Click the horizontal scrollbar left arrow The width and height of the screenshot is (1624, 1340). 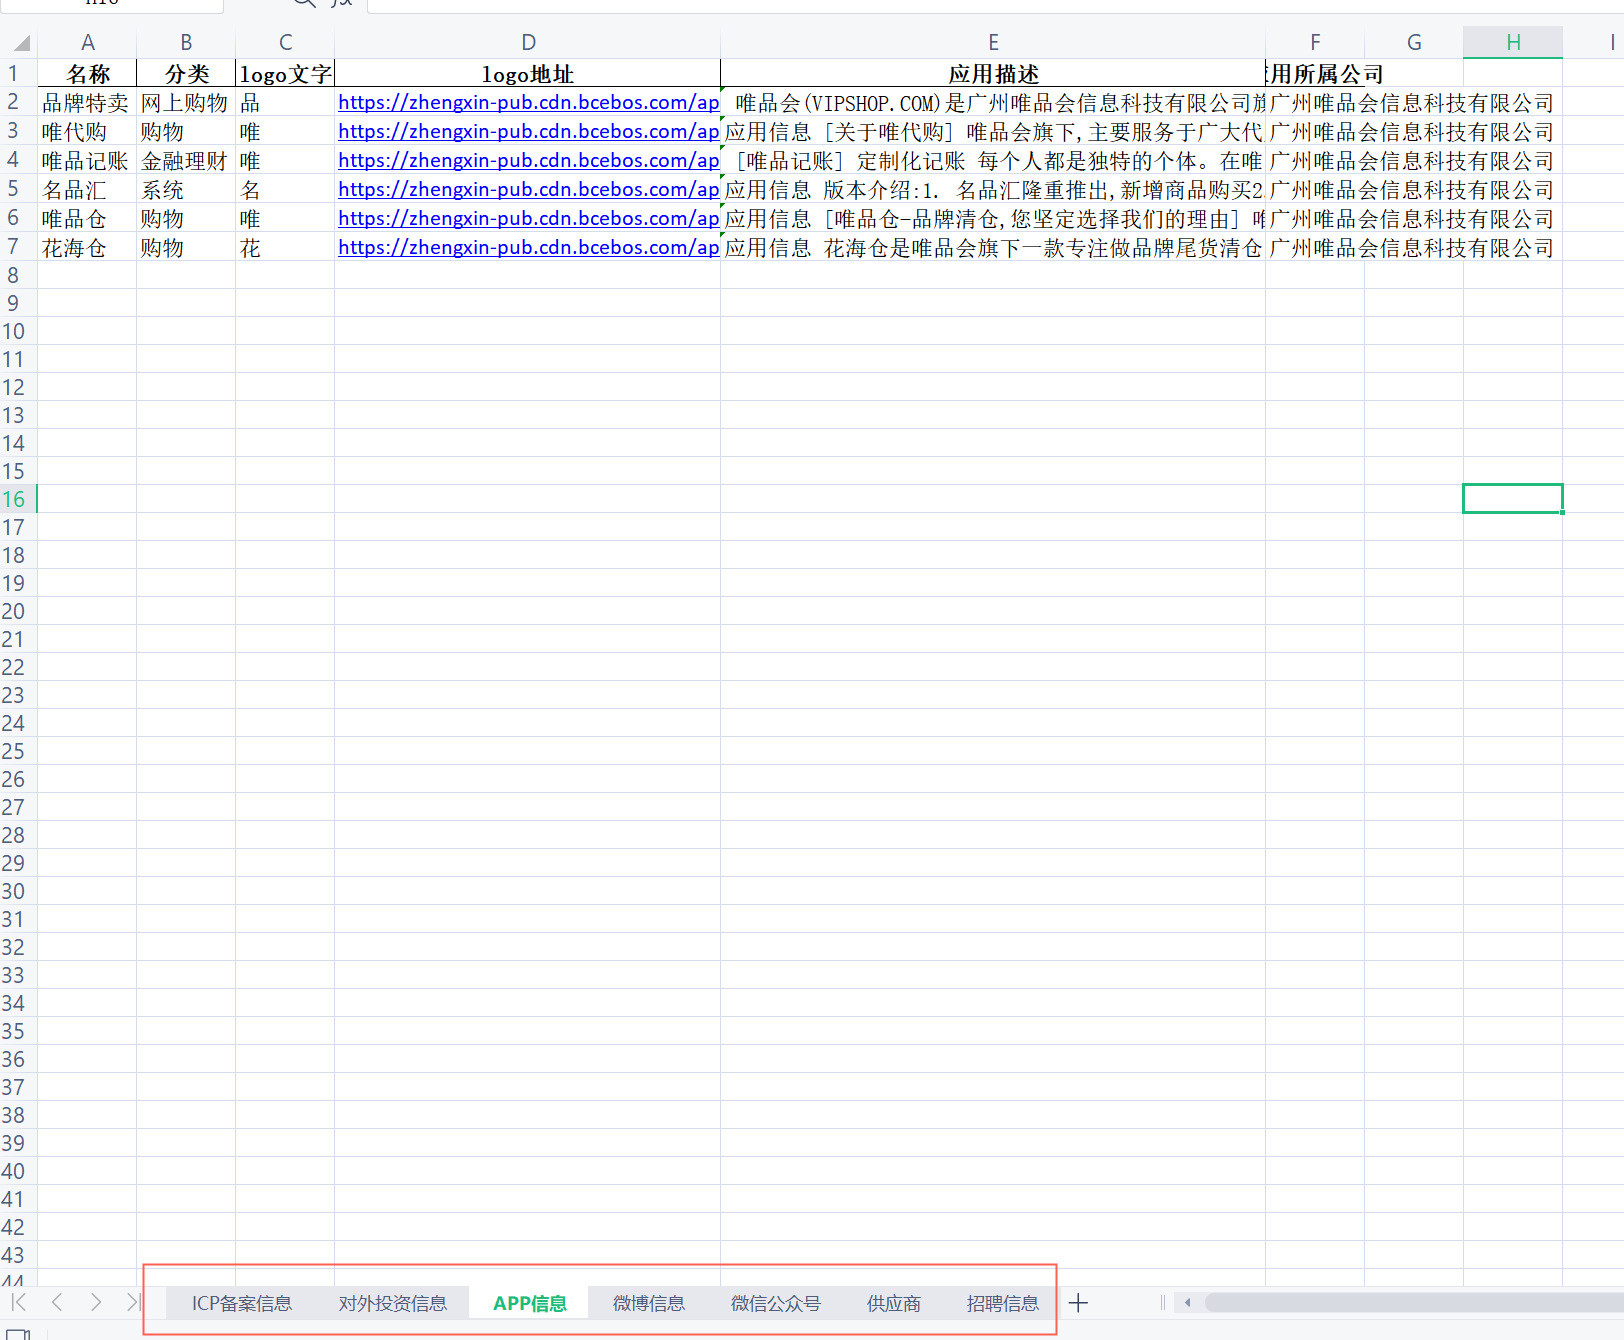pos(1187,1302)
